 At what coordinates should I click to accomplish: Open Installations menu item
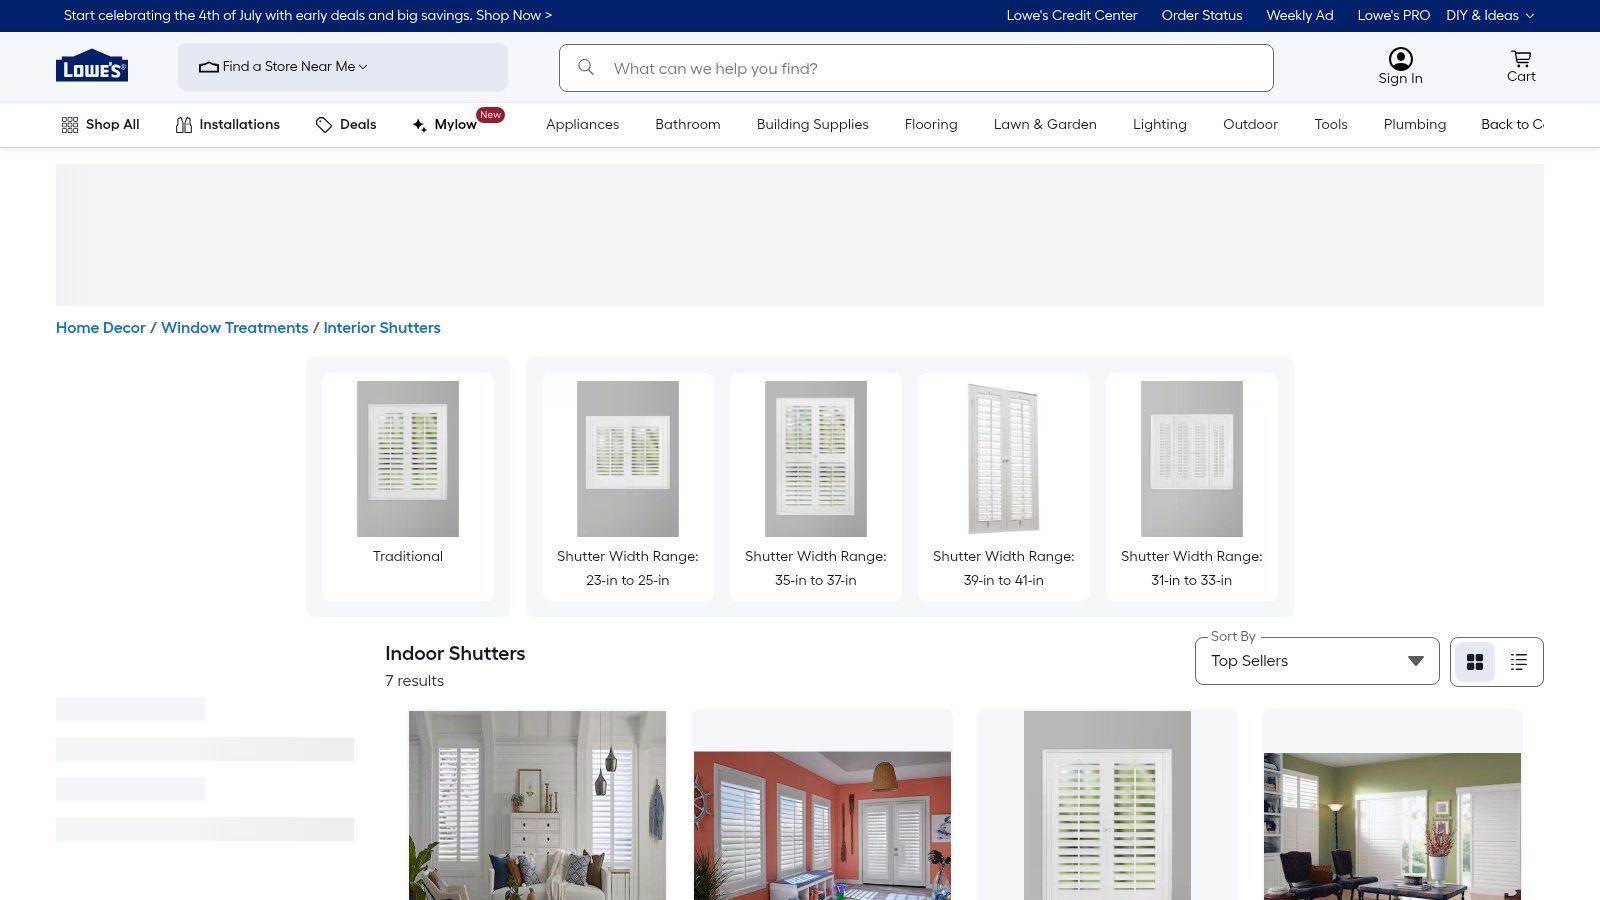coord(228,125)
